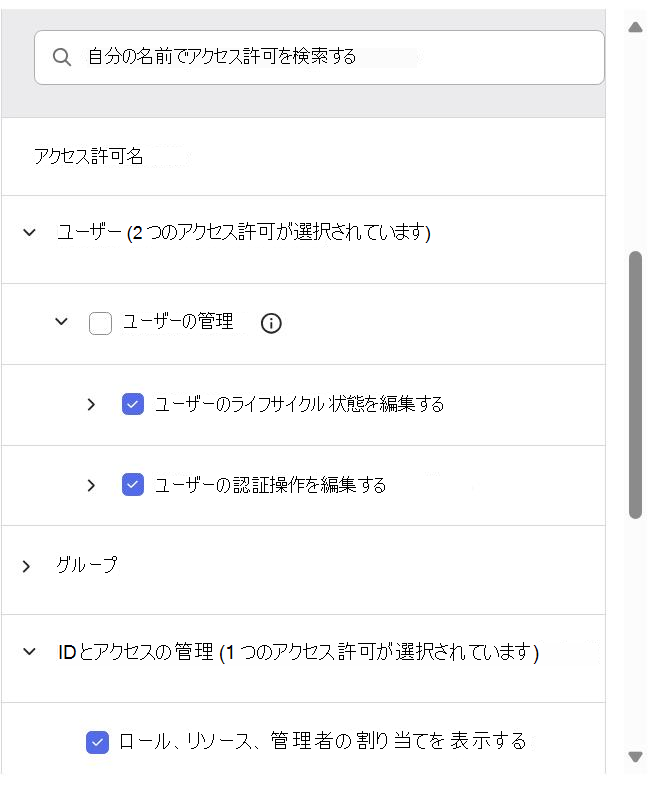Uncheck ユーザーの認証操作を編集する
The height and width of the screenshot is (800, 653).
coord(132,485)
